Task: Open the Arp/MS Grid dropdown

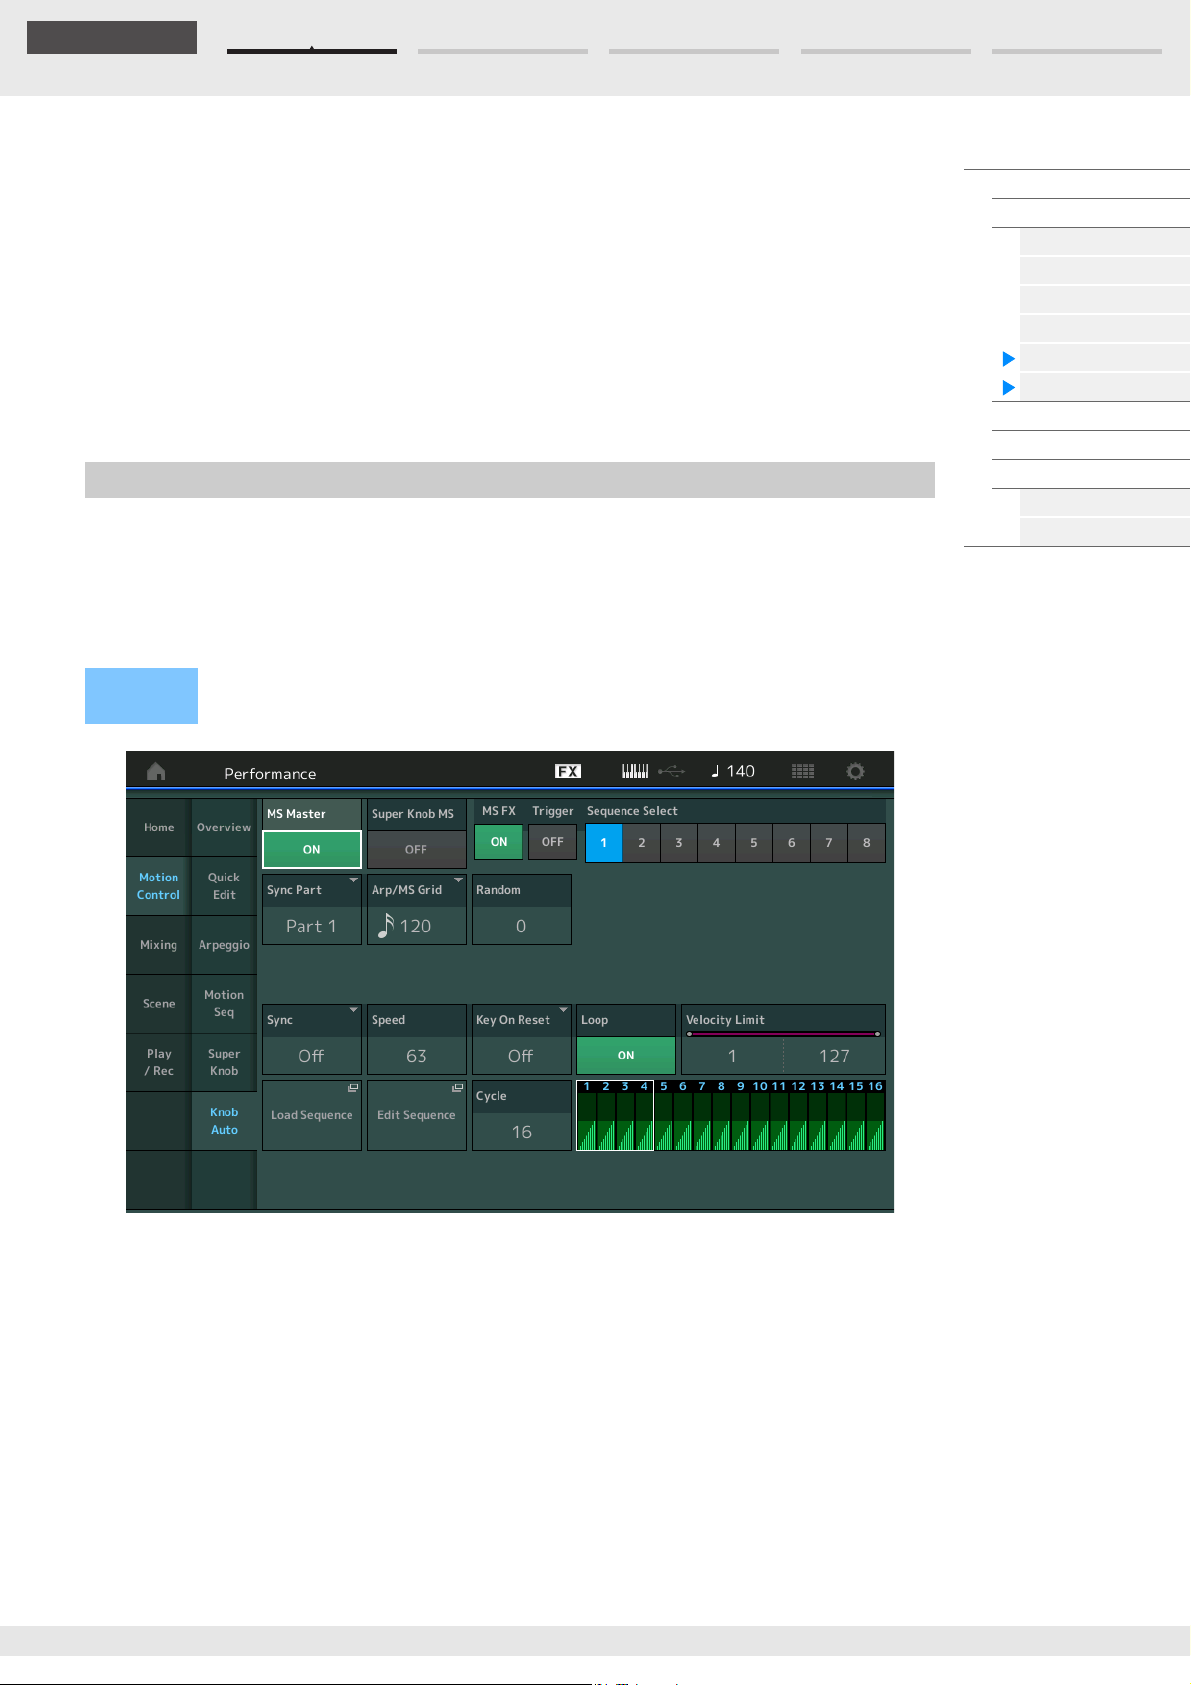Action: (417, 910)
